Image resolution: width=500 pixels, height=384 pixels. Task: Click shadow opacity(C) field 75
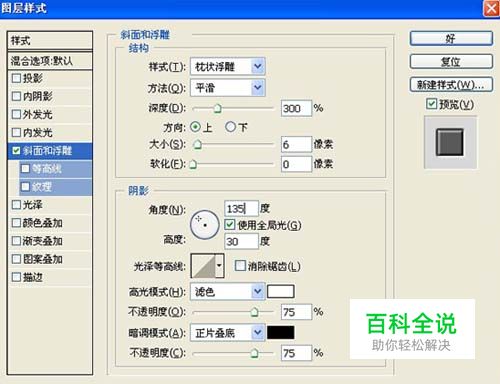[x=296, y=353]
